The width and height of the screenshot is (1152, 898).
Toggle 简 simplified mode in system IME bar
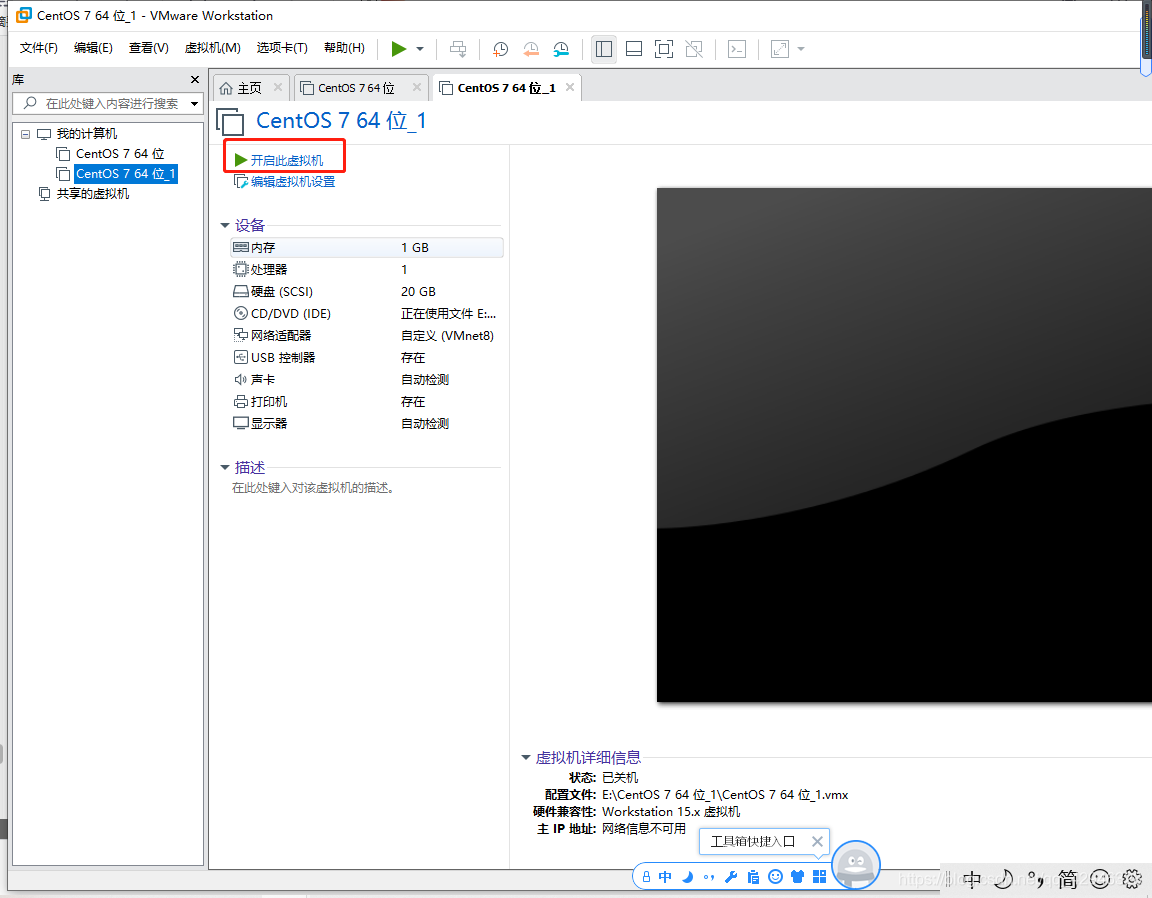click(x=1068, y=879)
